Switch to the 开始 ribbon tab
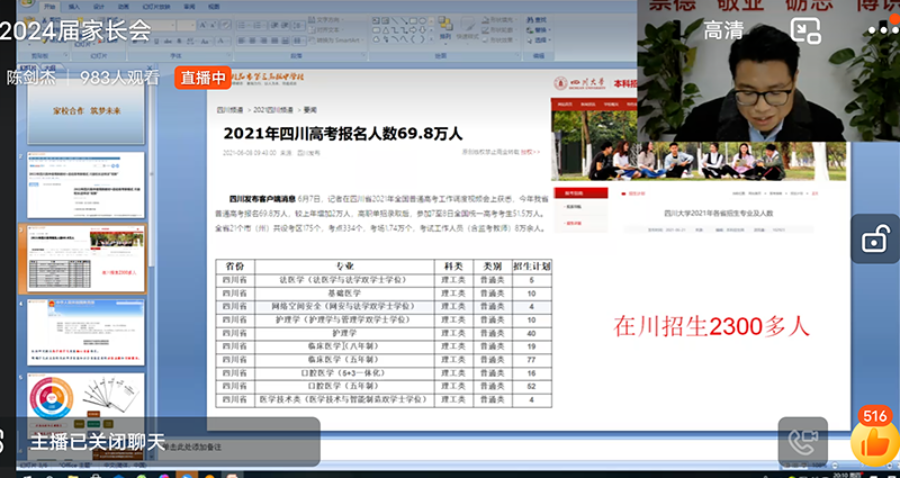Viewport: 900px width, 478px height. point(49,7)
